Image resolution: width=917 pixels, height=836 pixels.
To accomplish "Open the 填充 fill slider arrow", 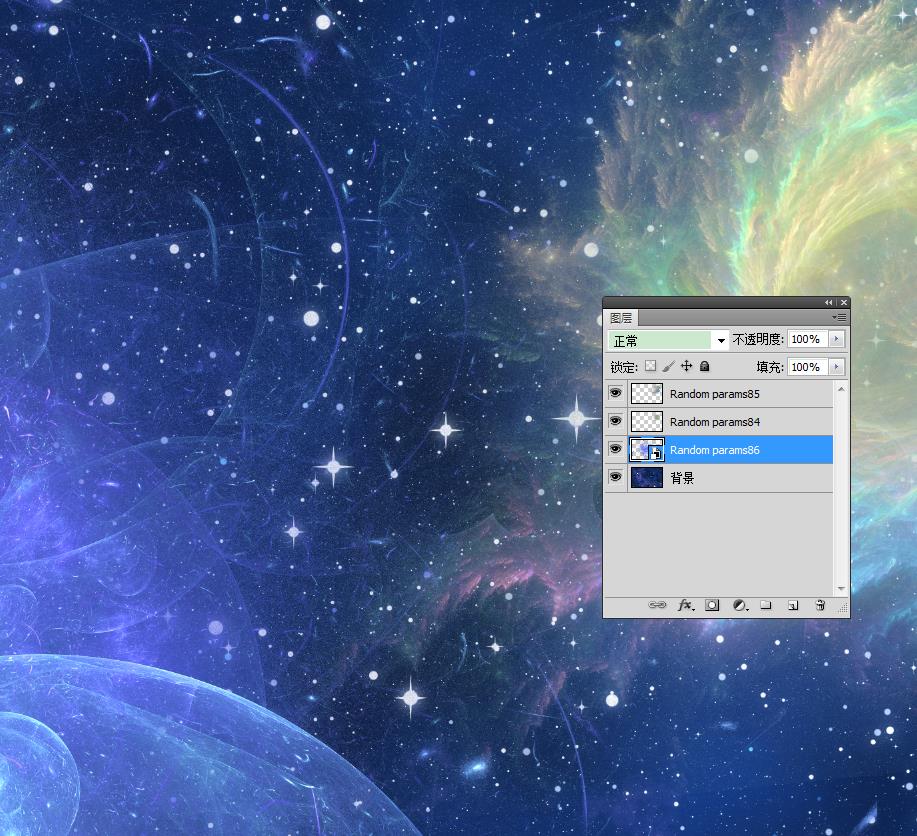I will click(836, 367).
